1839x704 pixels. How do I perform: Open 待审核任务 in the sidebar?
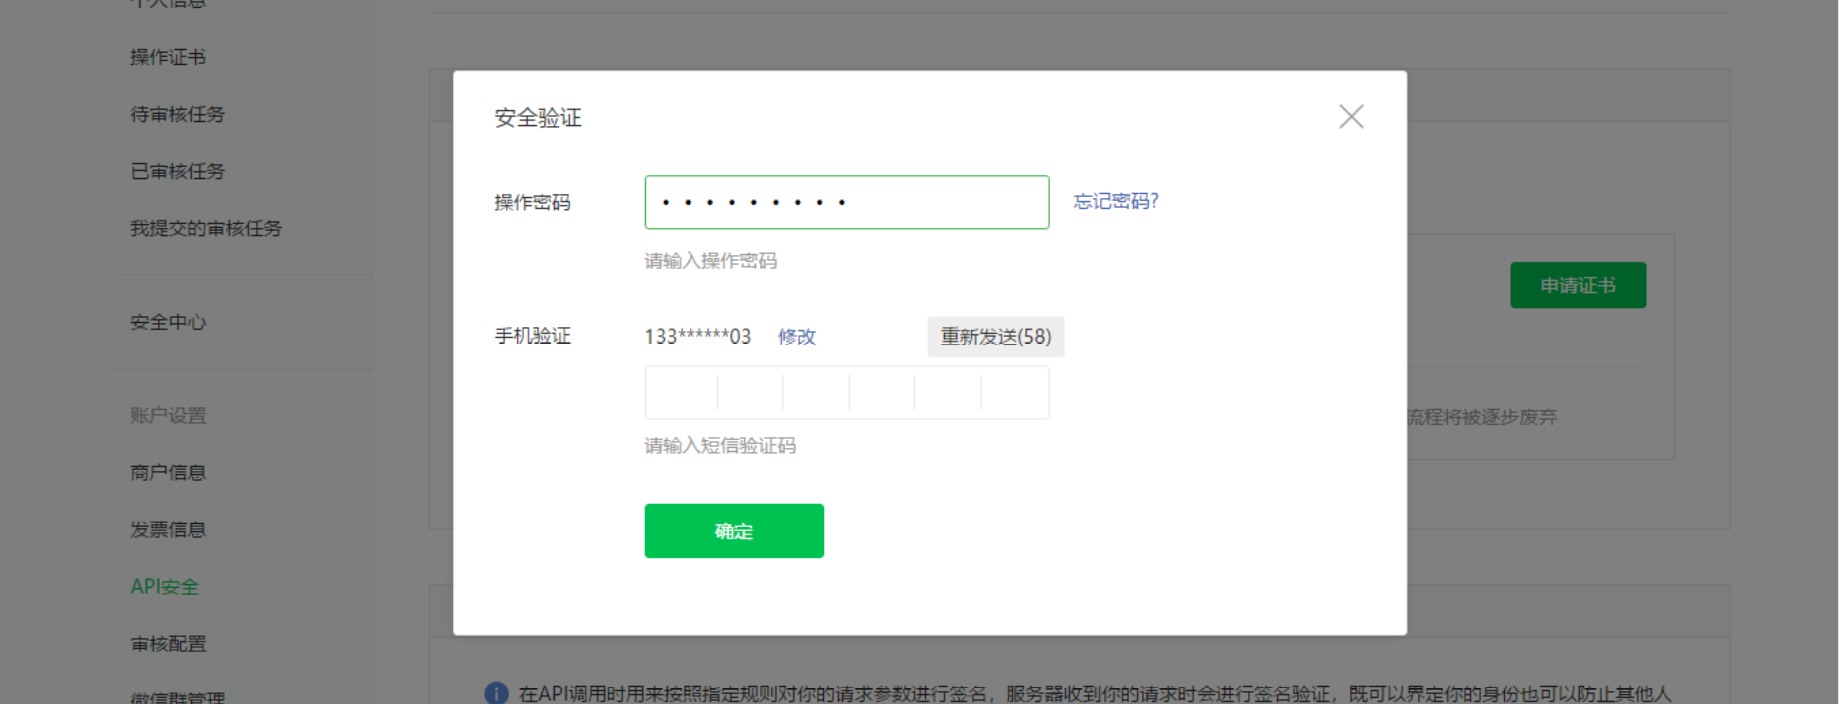point(178,114)
